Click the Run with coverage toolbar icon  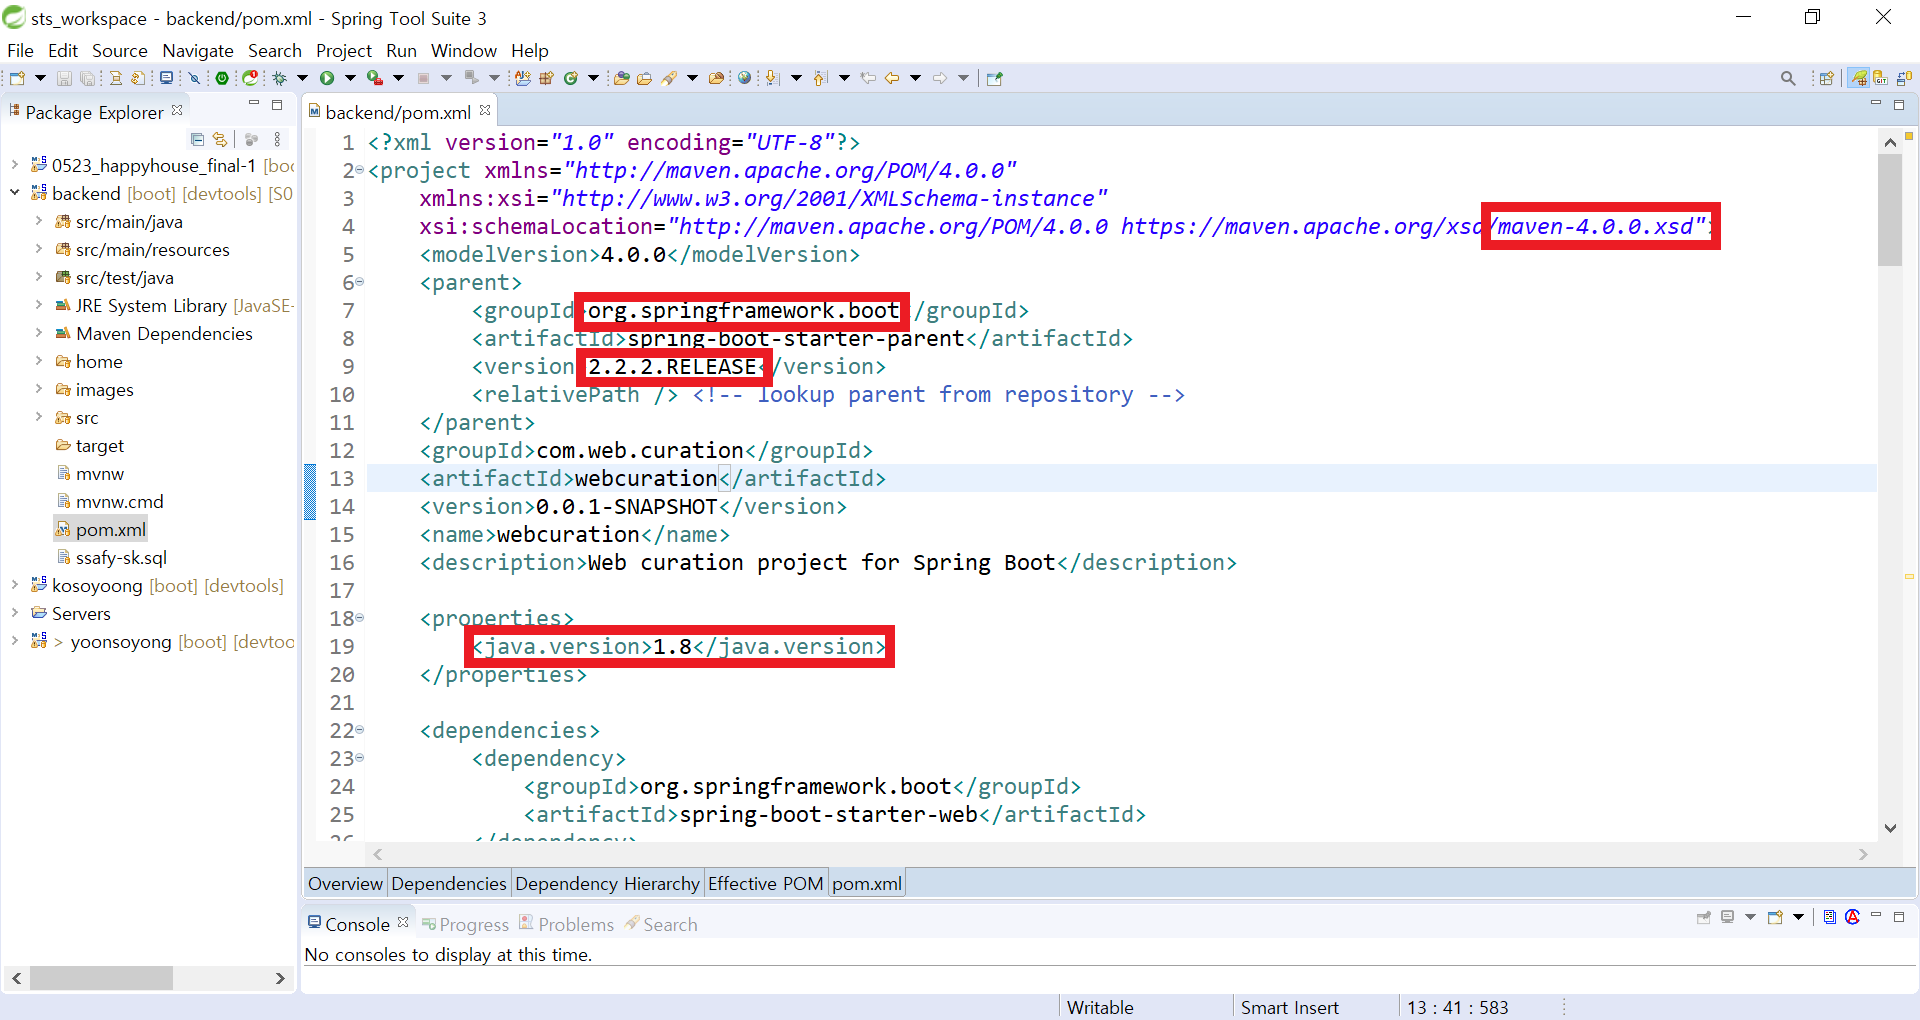[375, 78]
